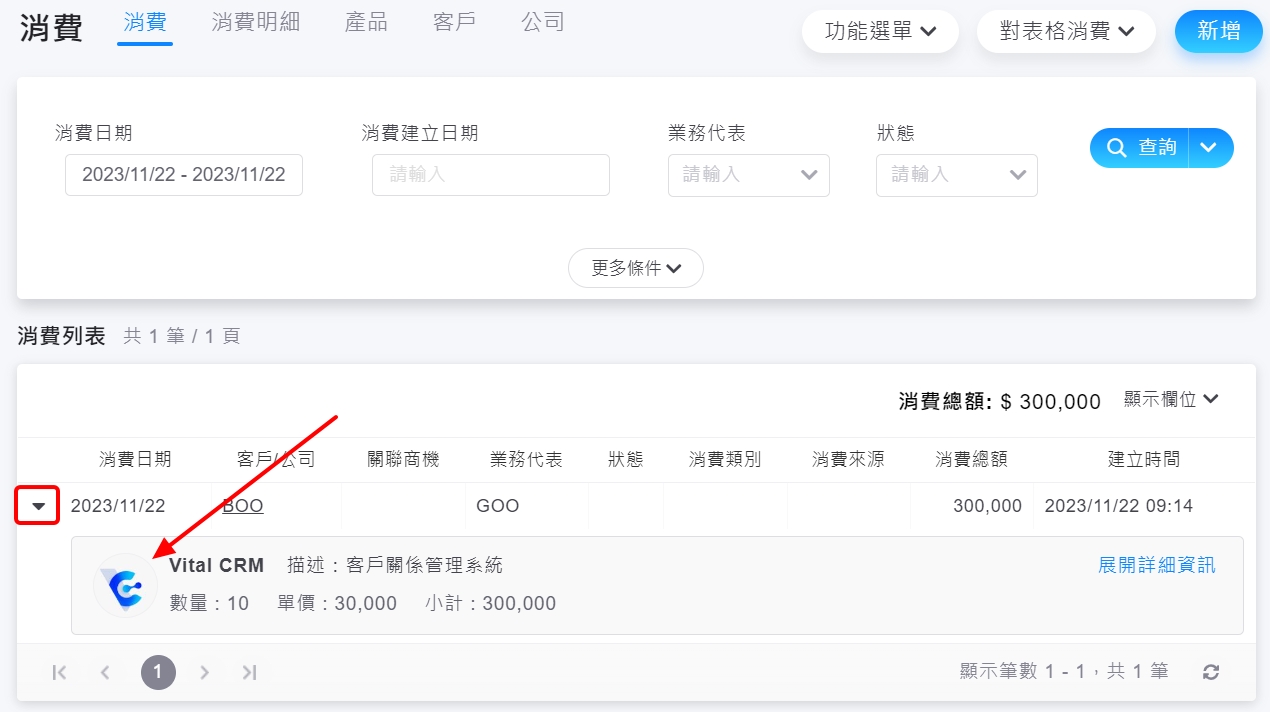
Task: Click the next page arrow
Action: click(204, 672)
